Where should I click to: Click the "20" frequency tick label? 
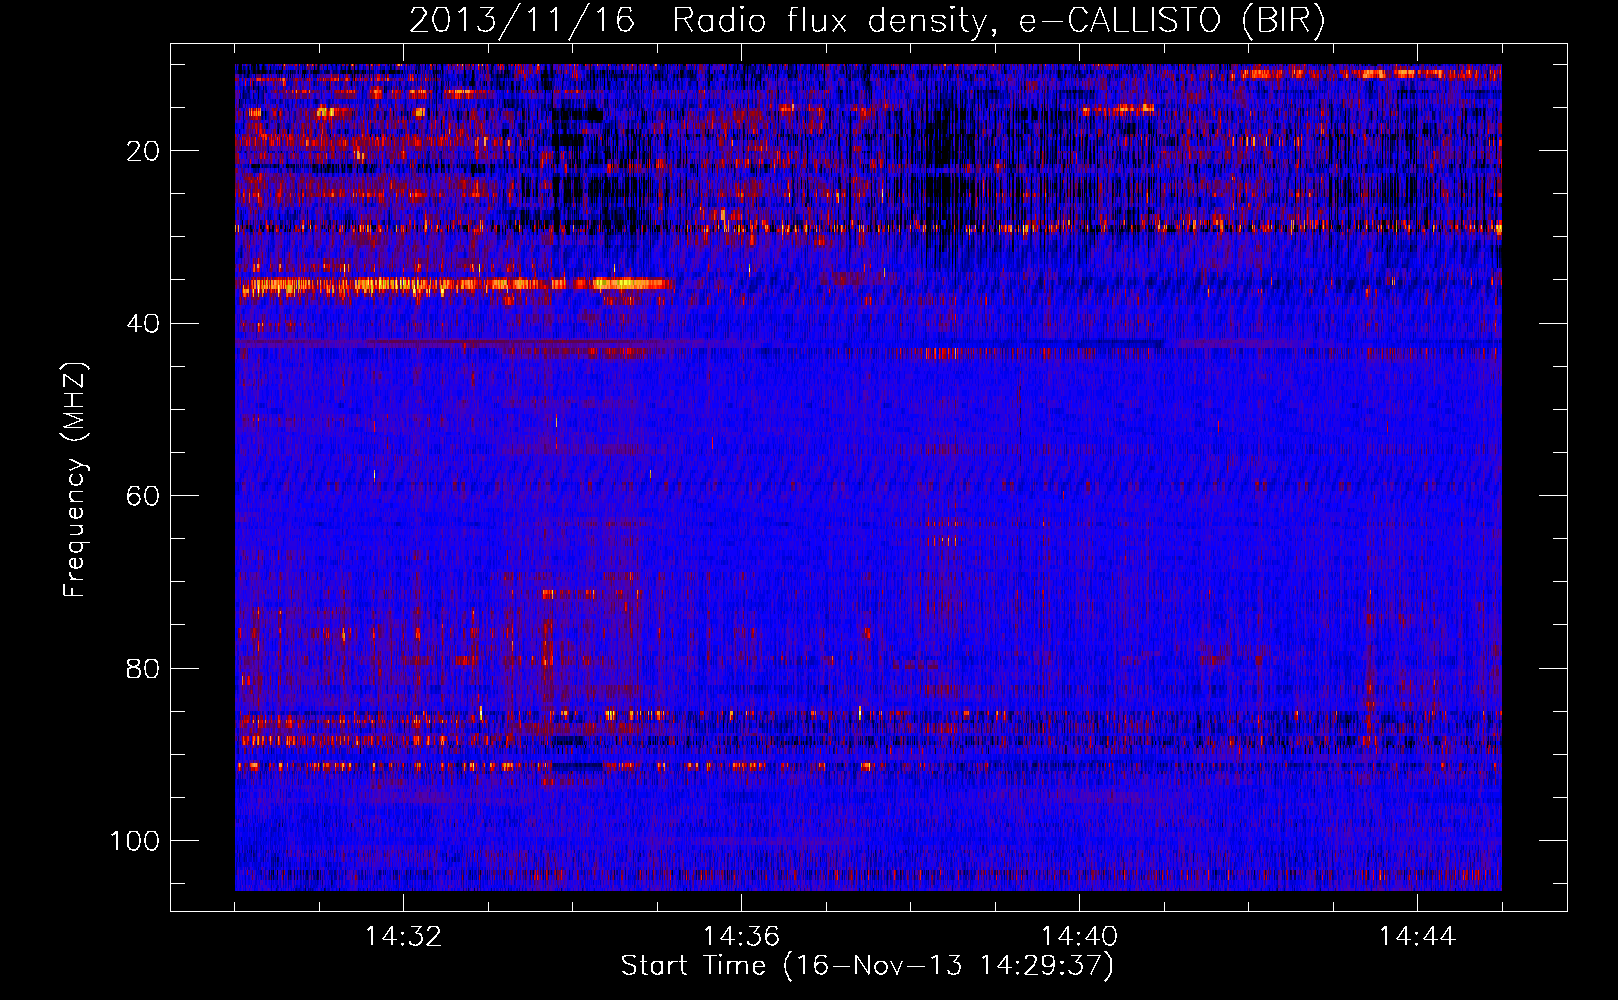point(144,151)
